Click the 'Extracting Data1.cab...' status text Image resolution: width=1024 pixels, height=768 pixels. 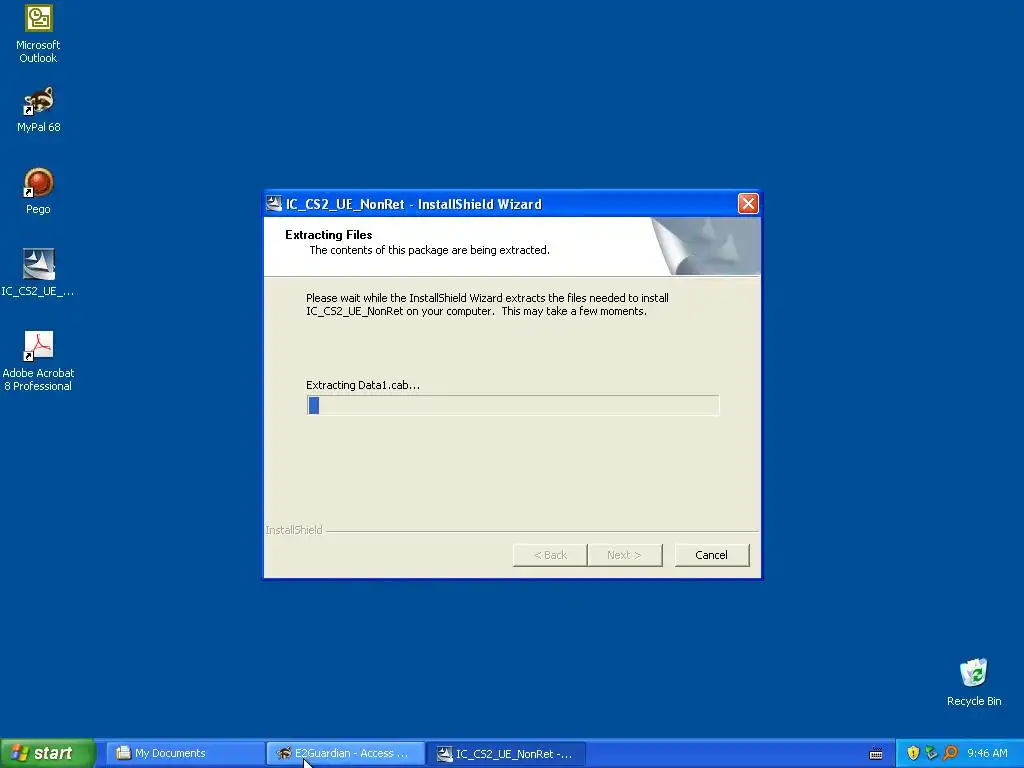pos(362,385)
